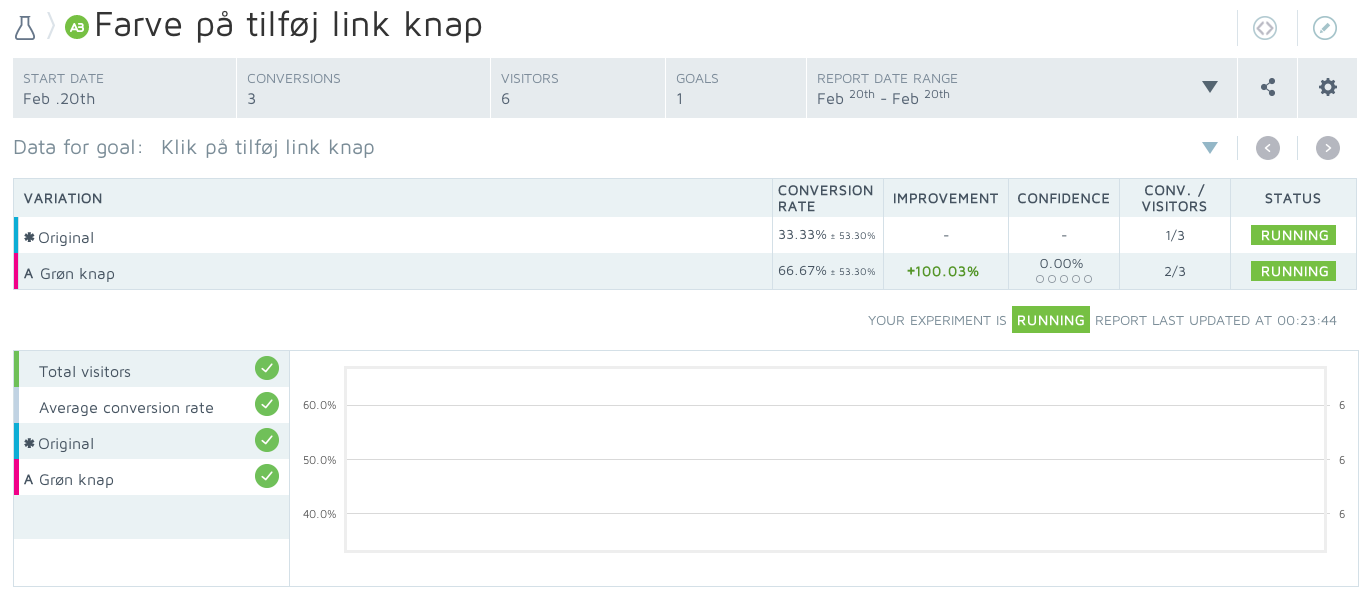
Task: Click the experiments flask icon
Action: [x=25, y=27]
